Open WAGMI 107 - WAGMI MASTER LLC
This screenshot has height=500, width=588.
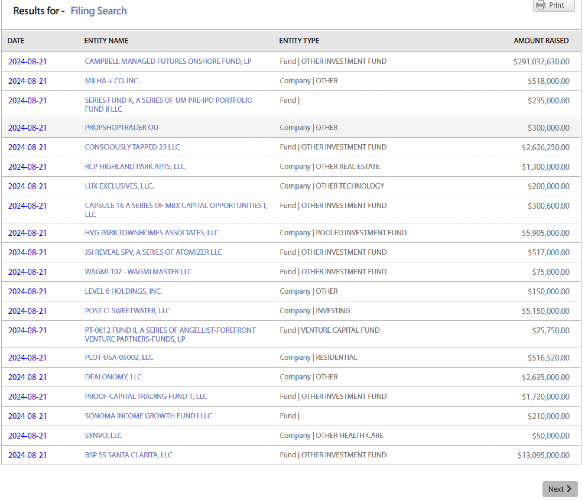(138, 272)
